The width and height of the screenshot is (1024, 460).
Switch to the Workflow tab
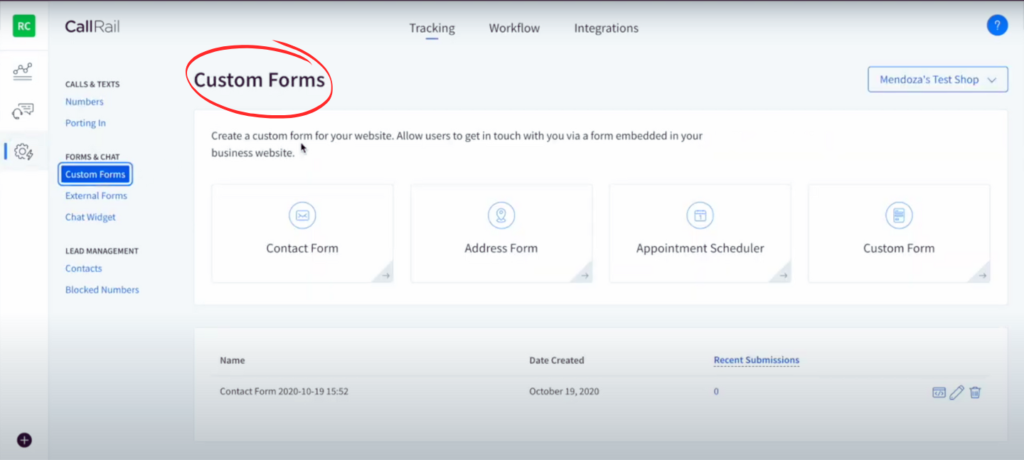click(x=515, y=28)
